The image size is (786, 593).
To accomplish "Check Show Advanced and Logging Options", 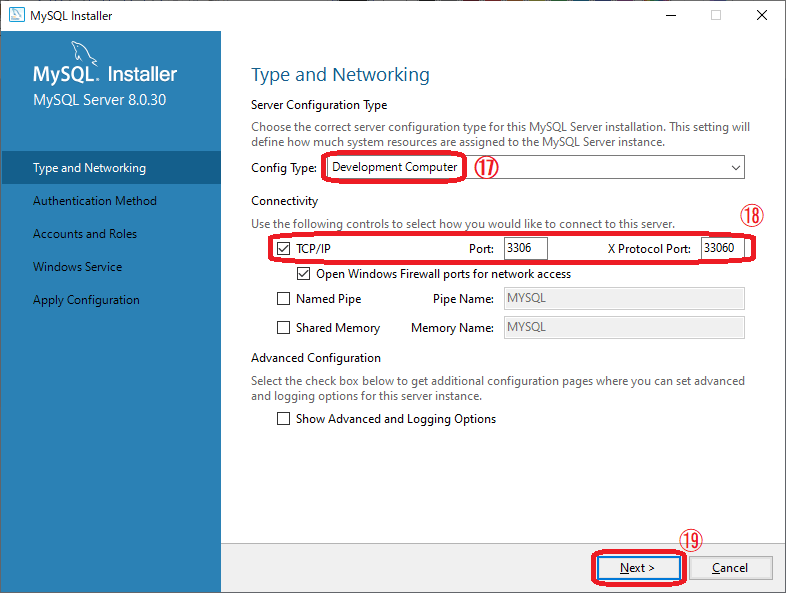I will 283,419.
